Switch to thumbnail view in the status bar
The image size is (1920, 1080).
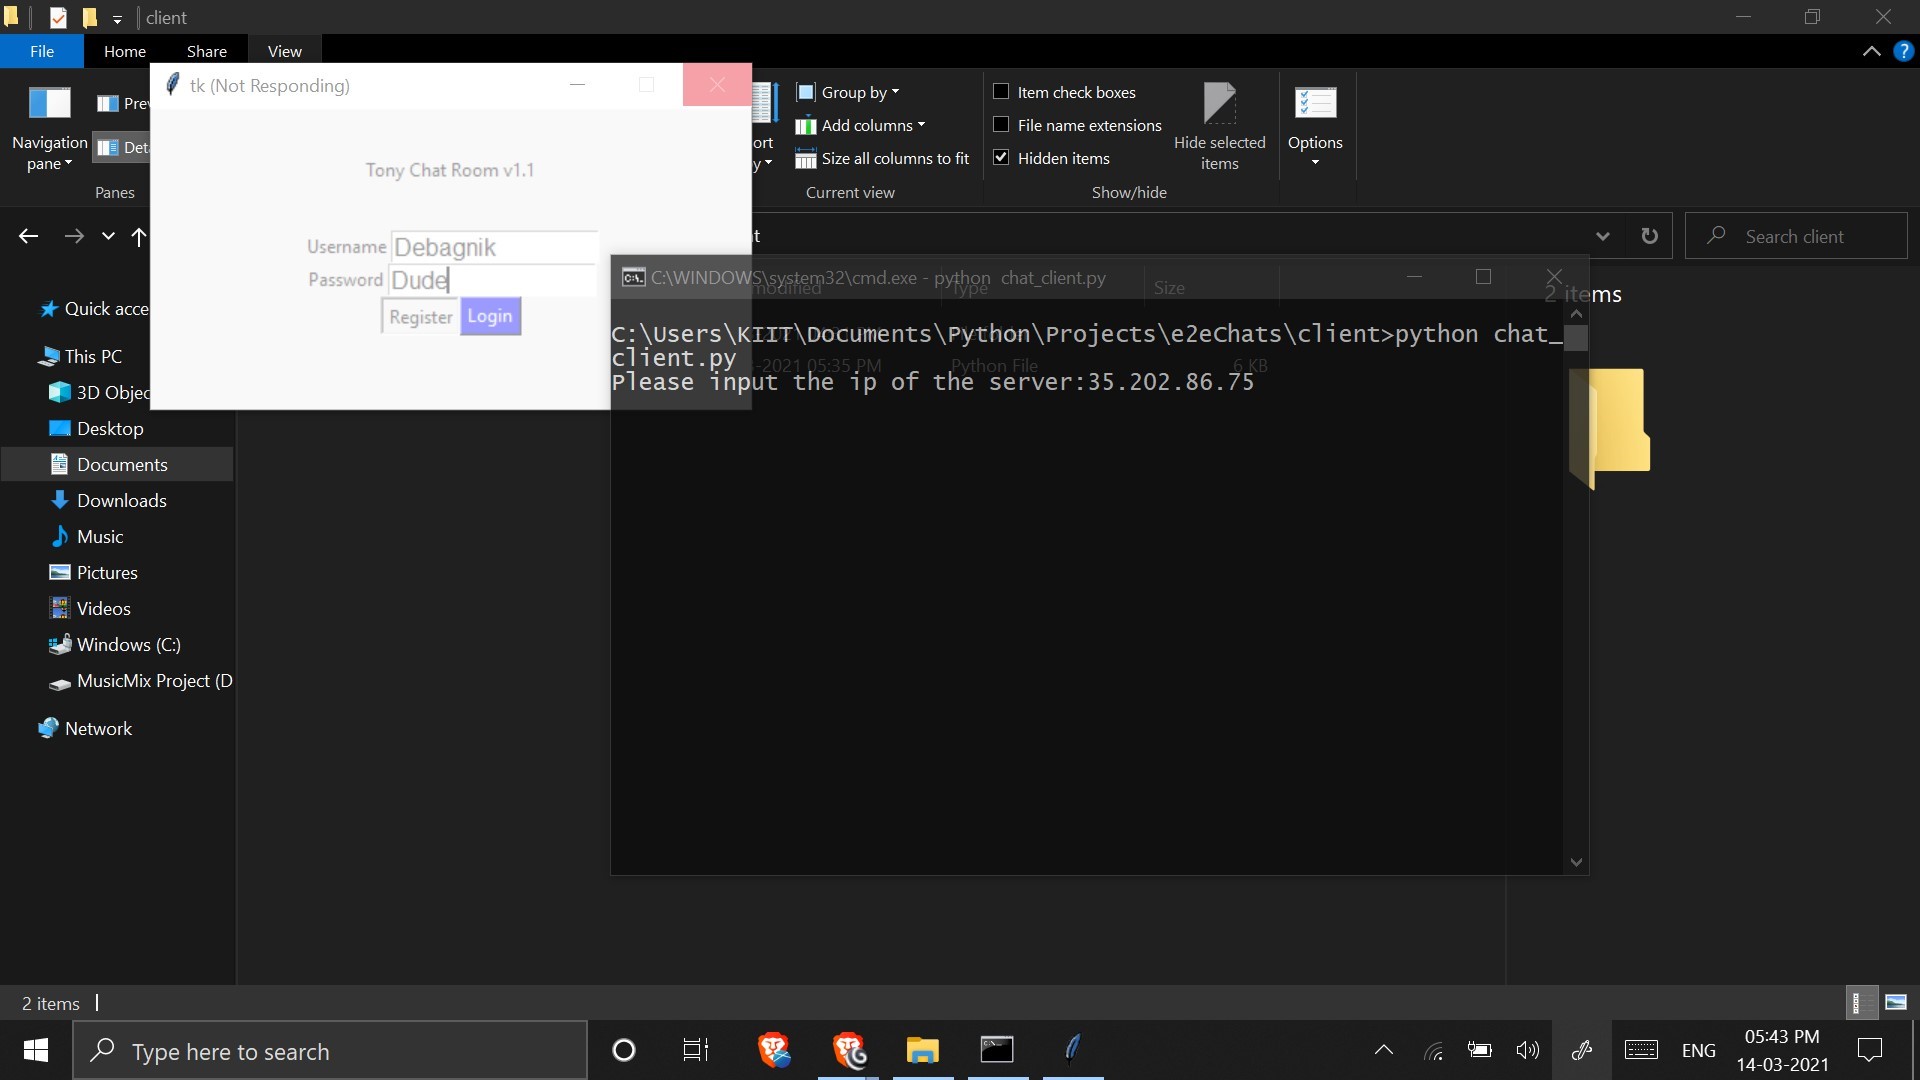[x=1896, y=1002]
